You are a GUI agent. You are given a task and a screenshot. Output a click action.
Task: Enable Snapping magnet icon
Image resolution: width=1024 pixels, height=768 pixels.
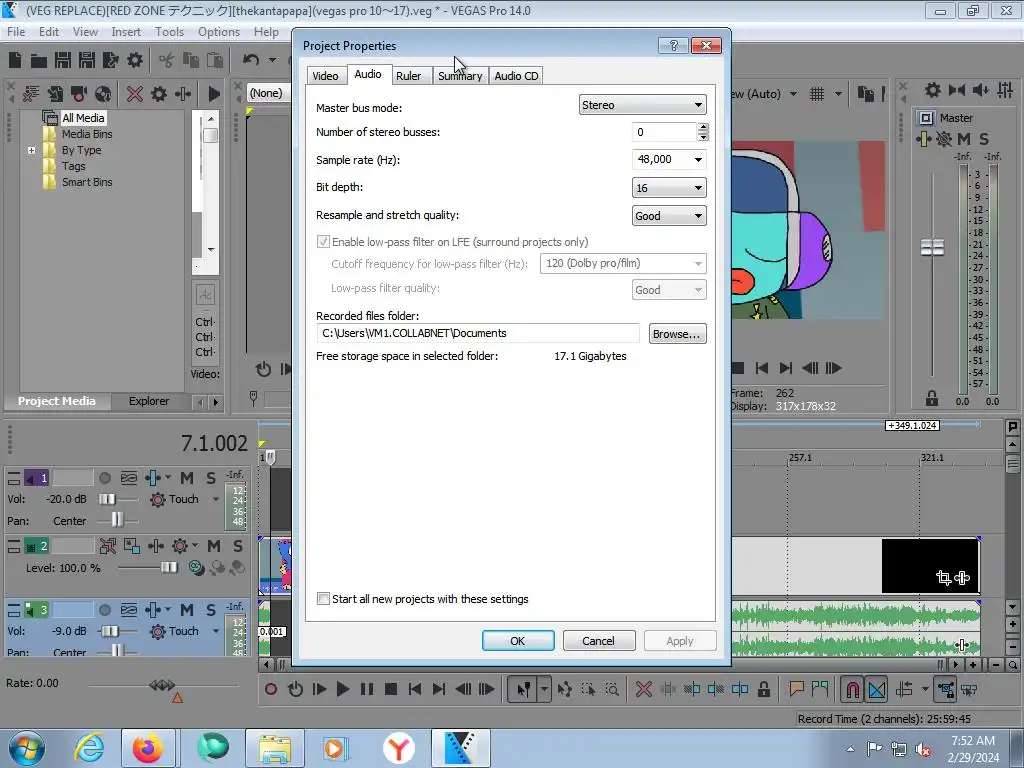click(852, 690)
